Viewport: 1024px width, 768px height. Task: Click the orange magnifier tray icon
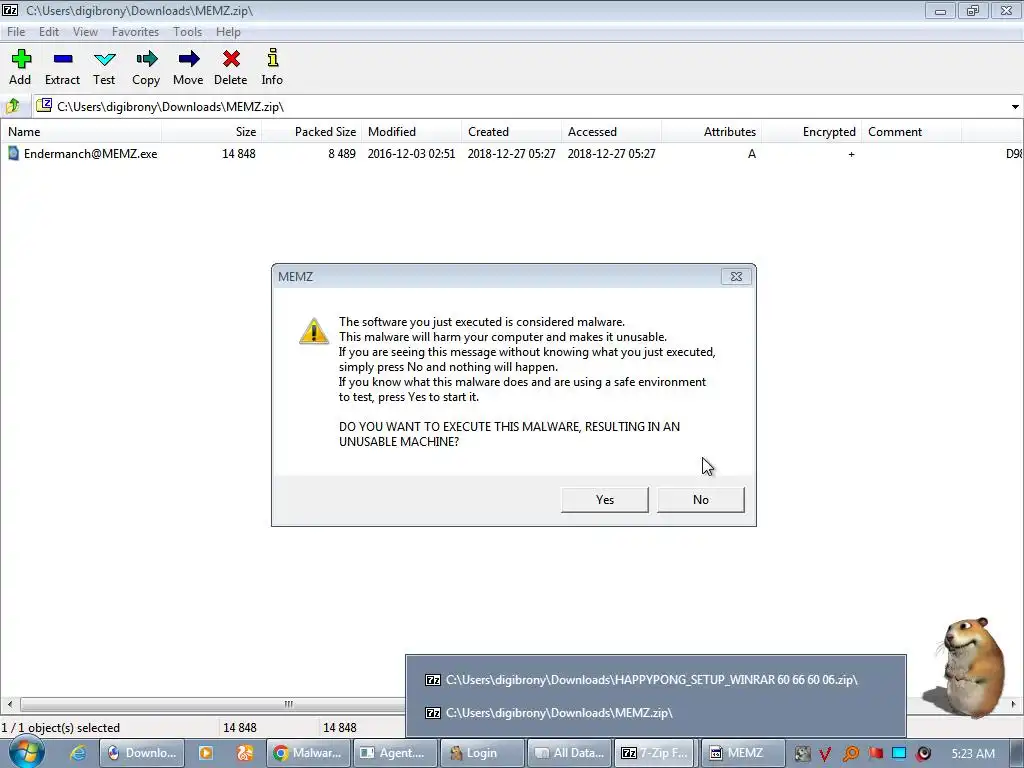(x=850, y=754)
